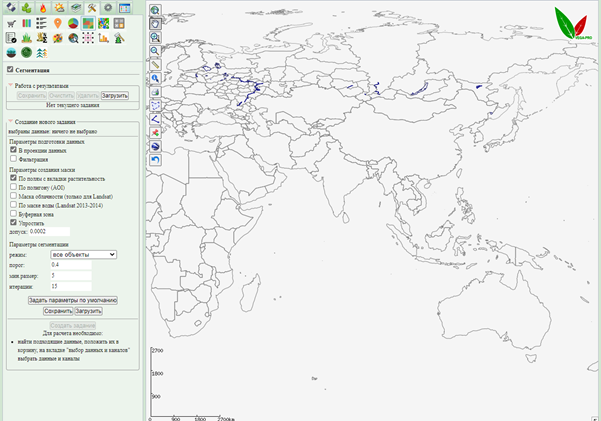This screenshot has width=601, height=421.
Task: Collapse the Работа с результатами section
Action: tap(10, 86)
